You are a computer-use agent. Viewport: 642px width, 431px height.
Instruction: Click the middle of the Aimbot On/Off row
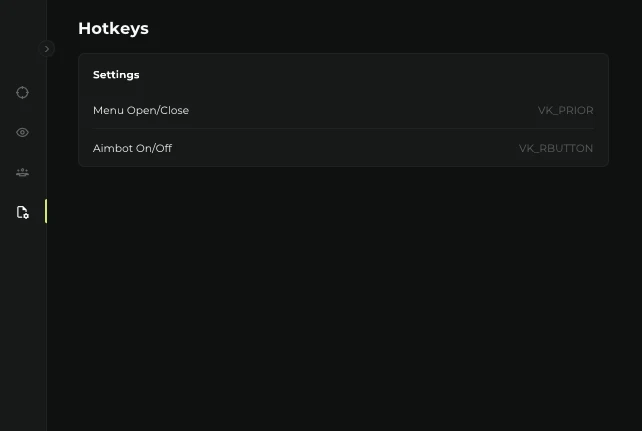click(343, 148)
